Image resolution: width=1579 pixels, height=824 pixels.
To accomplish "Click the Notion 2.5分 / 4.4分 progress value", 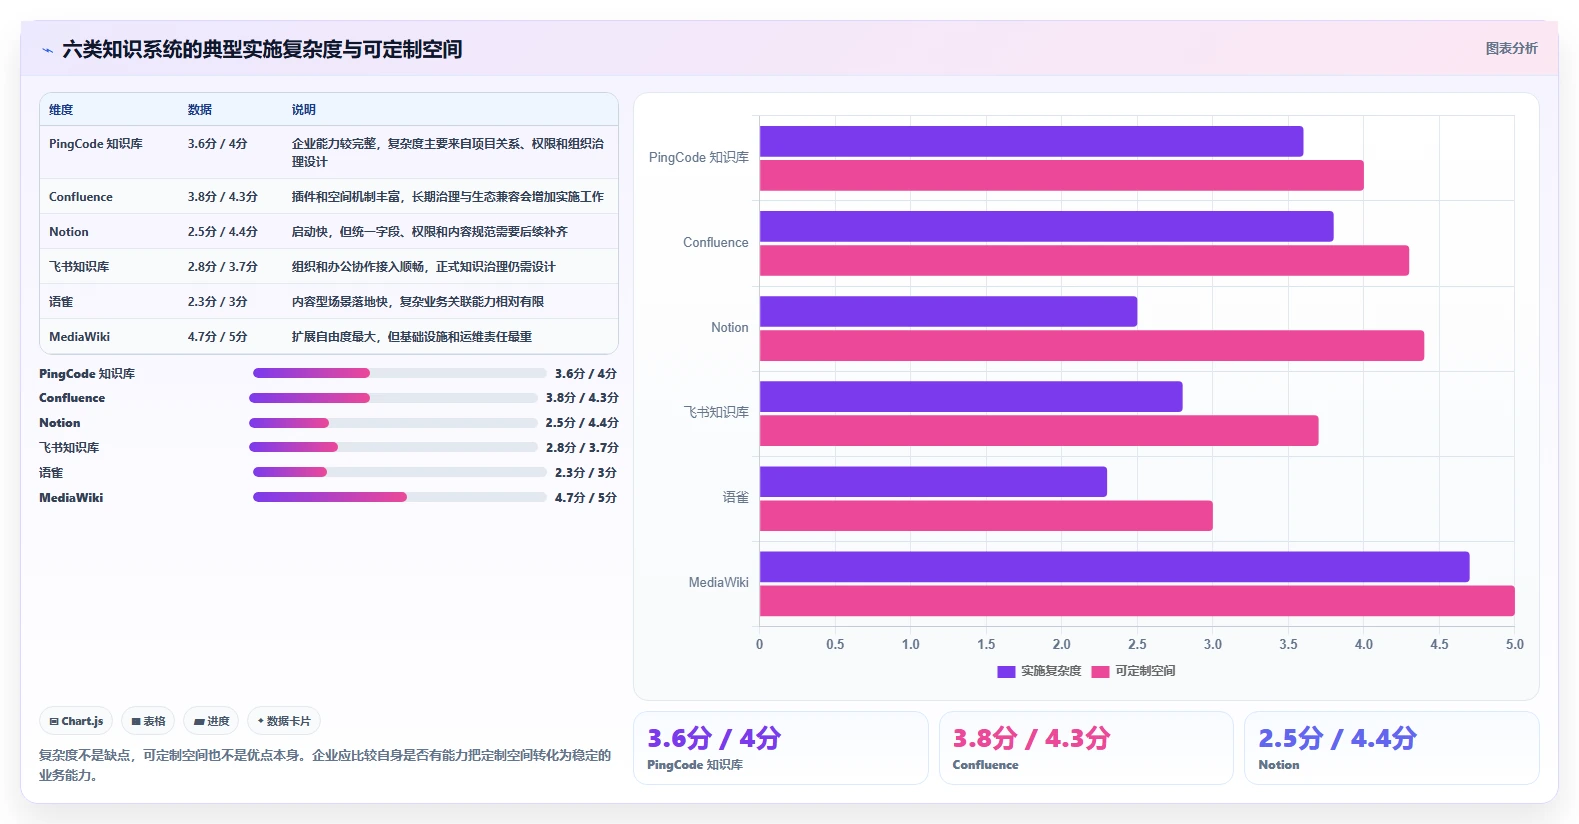I will coord(582,423).
